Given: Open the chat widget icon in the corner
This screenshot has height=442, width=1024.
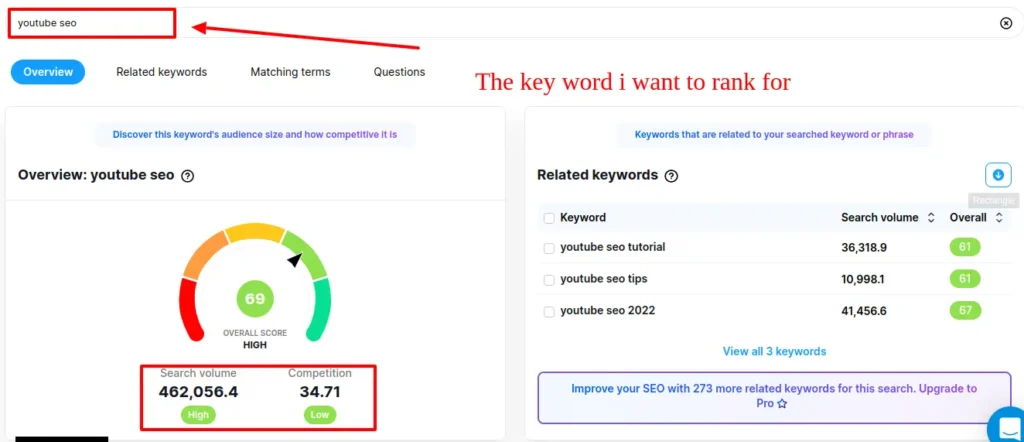Looking at the screenshot, I should (x=1004, y=424).
